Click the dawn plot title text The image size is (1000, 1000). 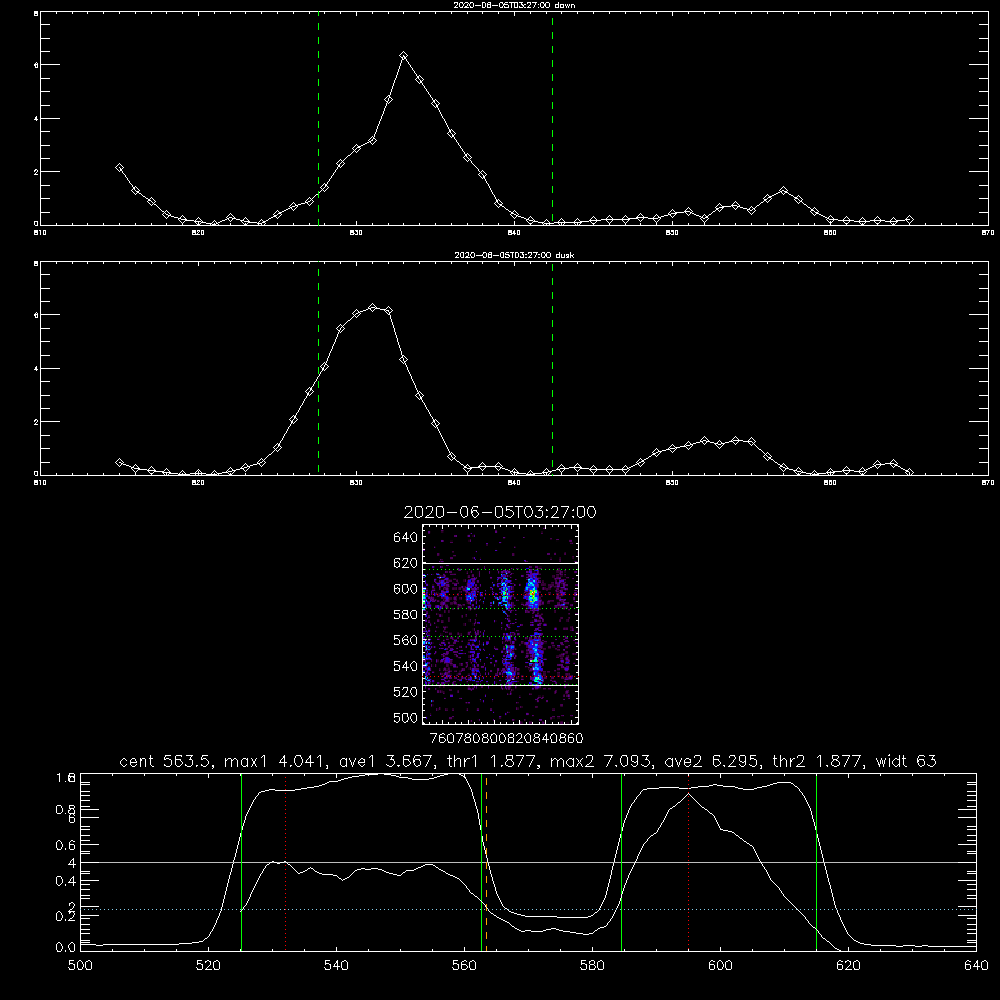pyautogui.click(x=514, y=5)
